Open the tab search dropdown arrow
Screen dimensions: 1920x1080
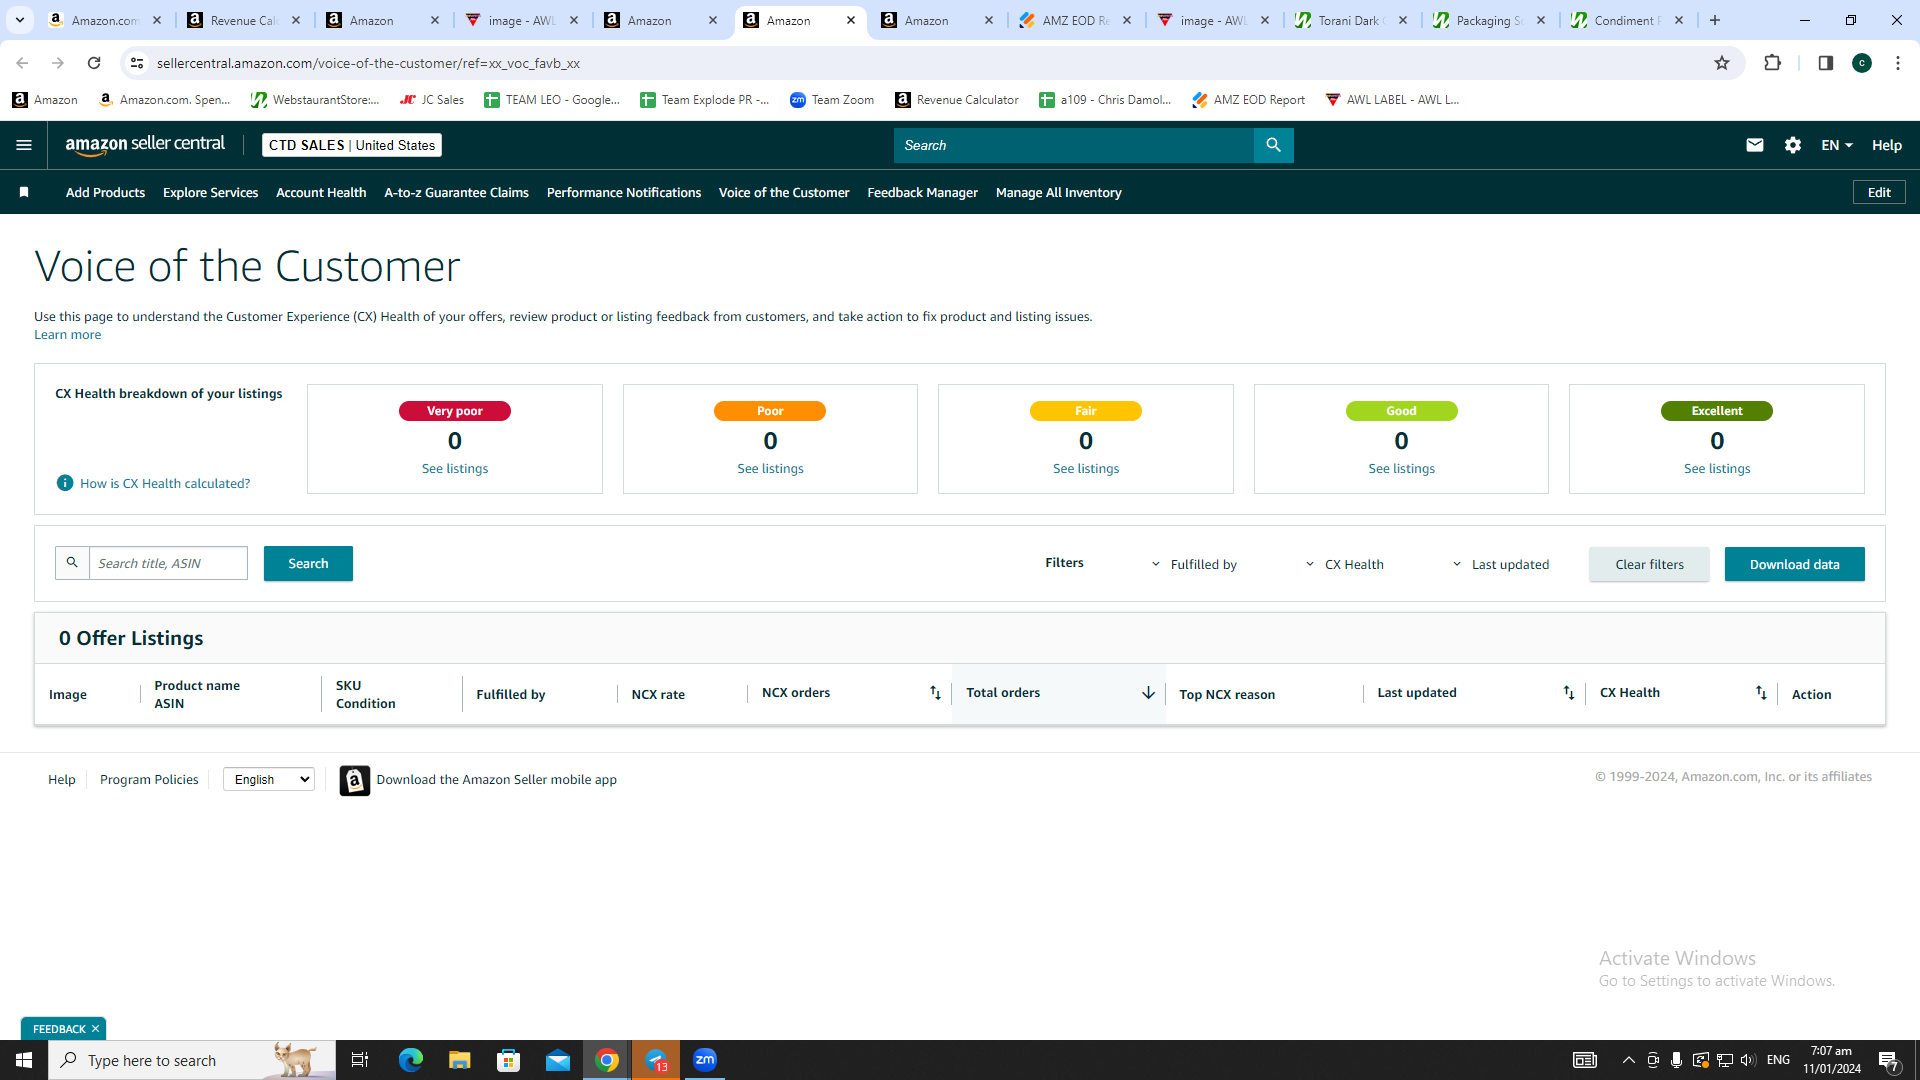[x=19, y=20]
